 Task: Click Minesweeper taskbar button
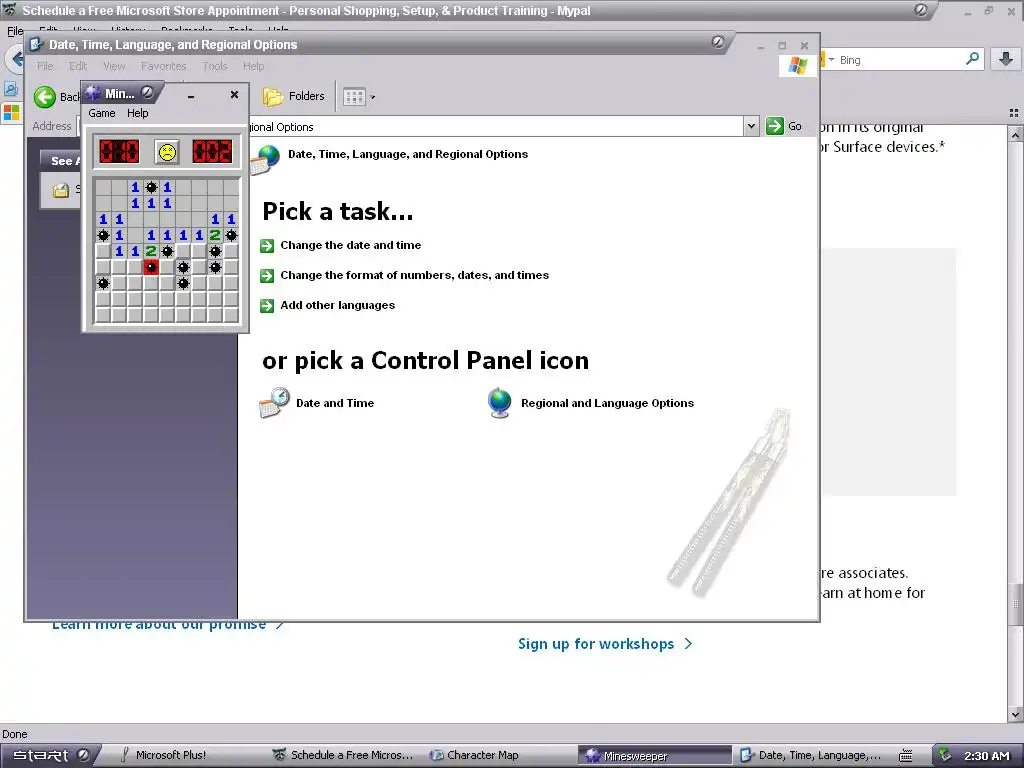(654, 756)
